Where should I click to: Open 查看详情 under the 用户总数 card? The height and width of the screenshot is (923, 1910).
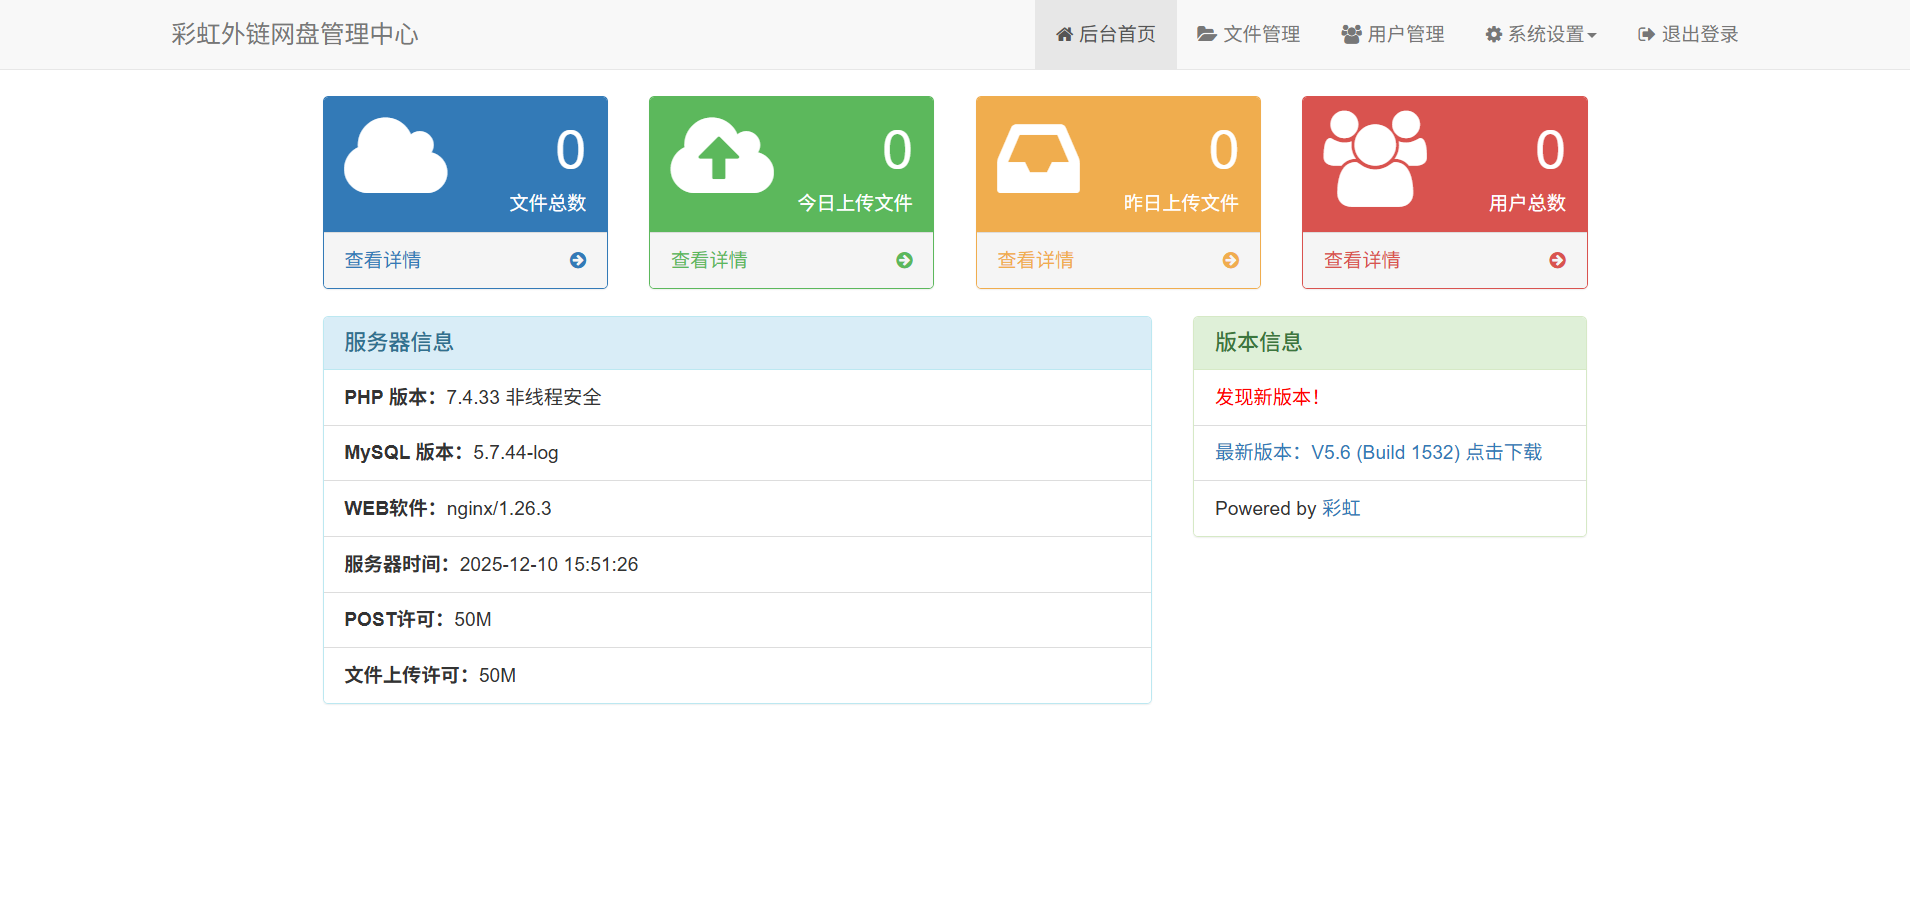pyautogui.click(x=1361, y=260)
